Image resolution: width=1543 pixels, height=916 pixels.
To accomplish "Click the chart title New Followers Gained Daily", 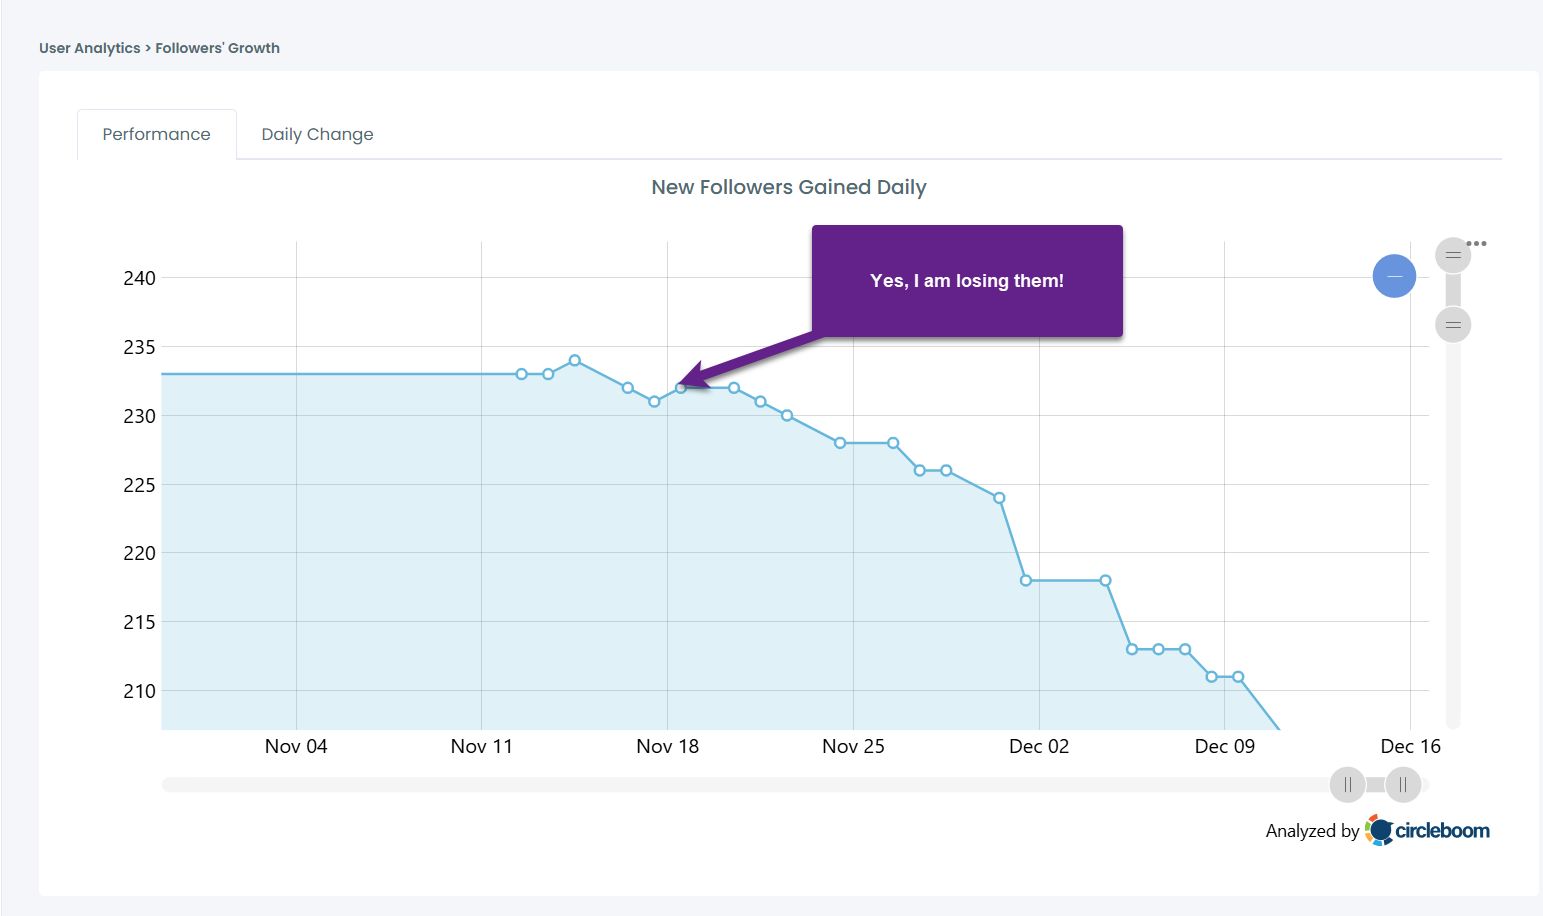I will pos(789,187).
